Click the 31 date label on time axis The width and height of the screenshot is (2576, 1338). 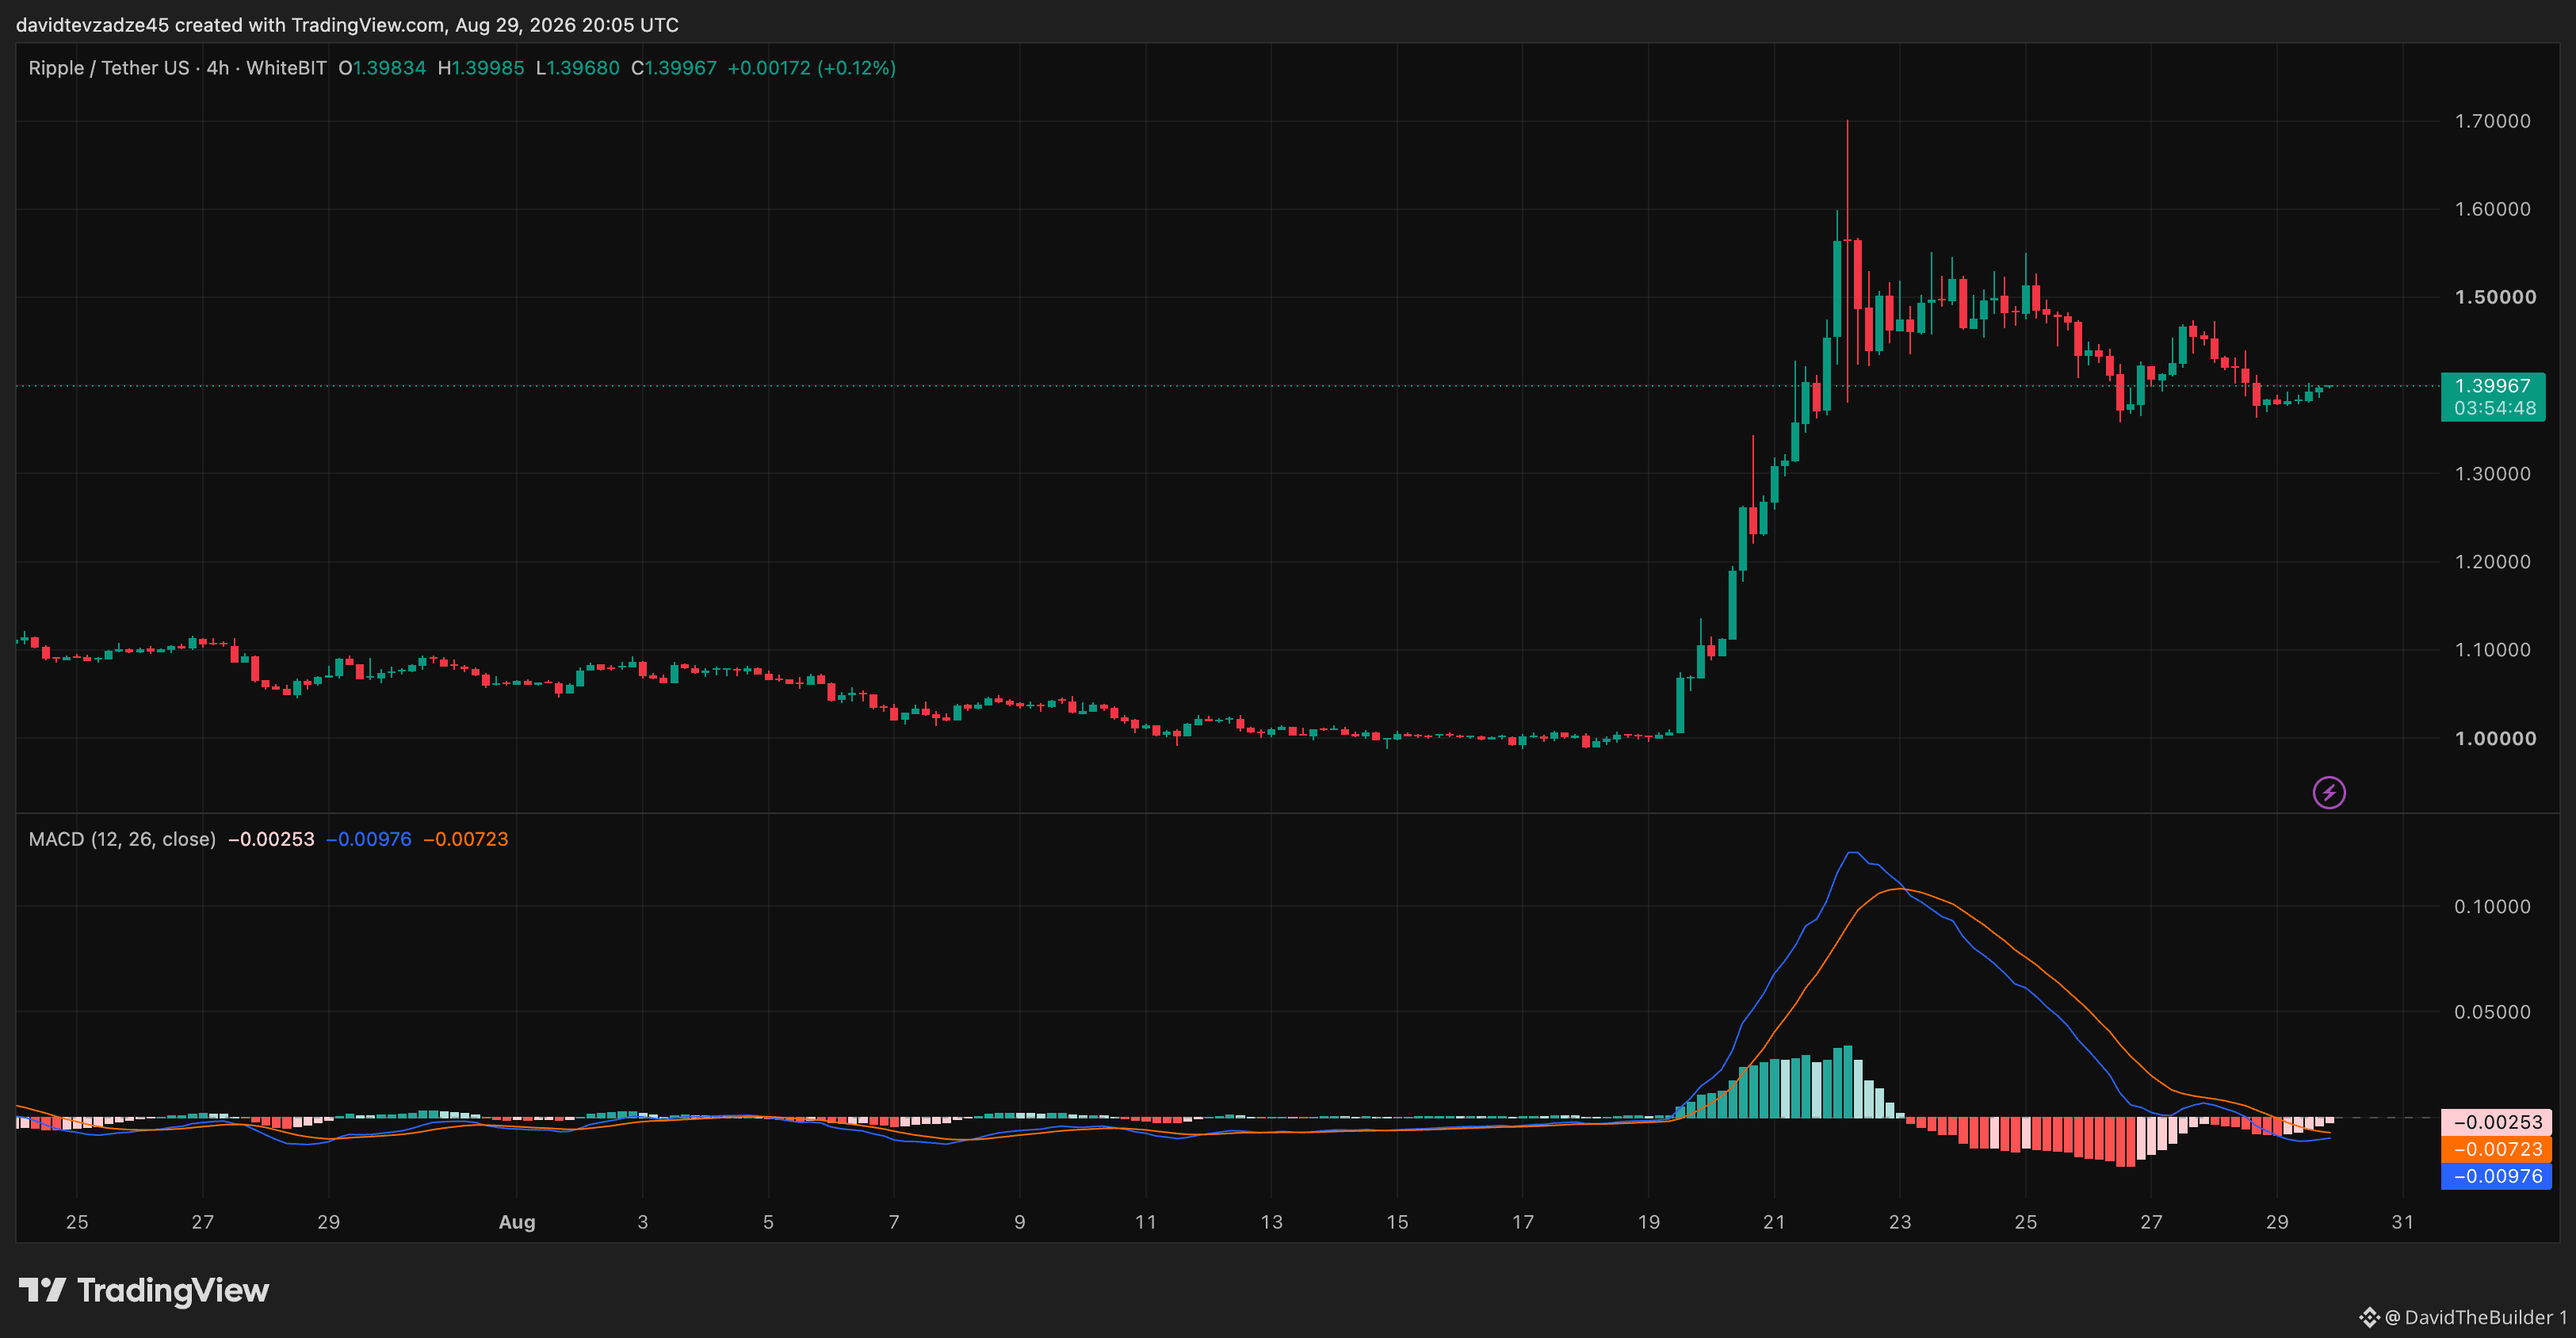(x=2403, y=1222)
